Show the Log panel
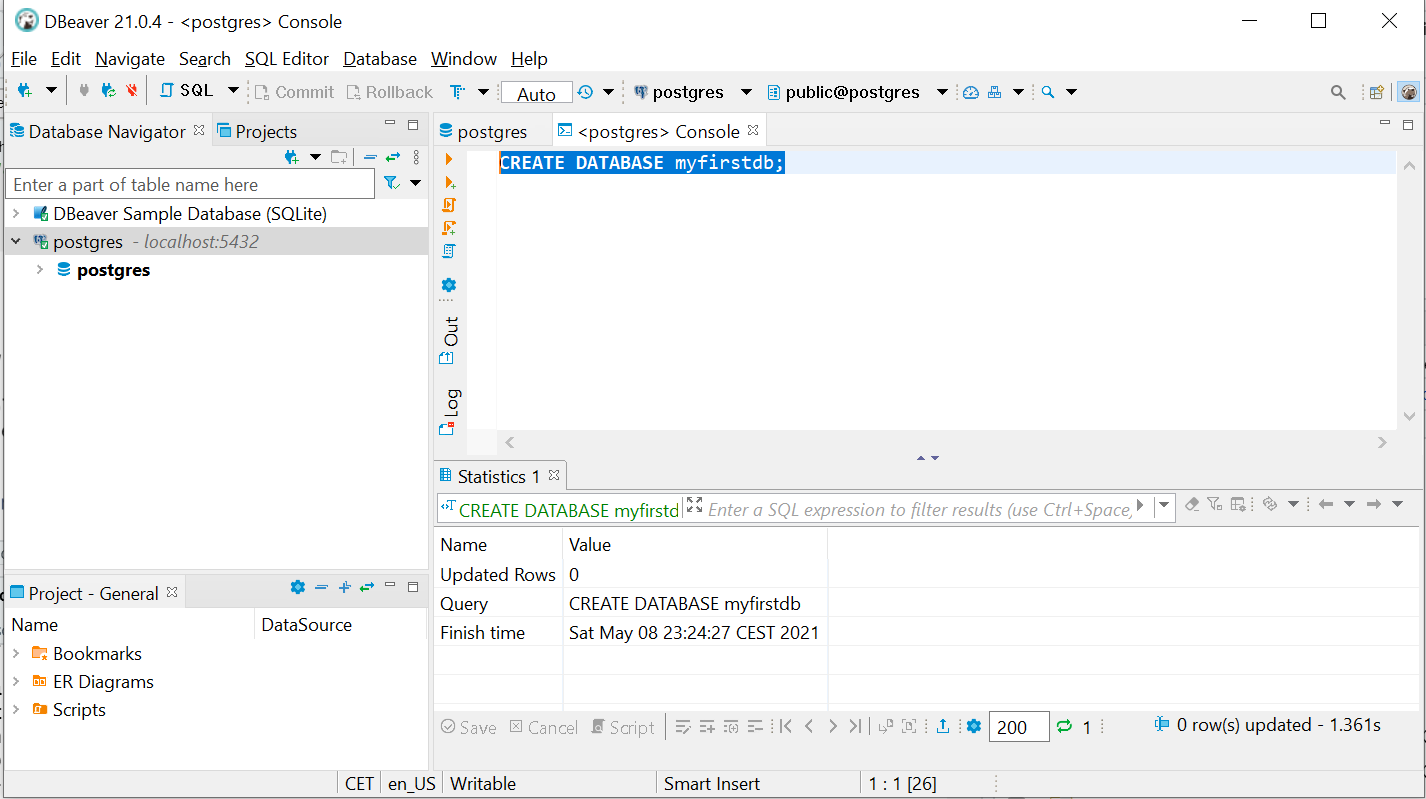Image resolution: width=1426 pixels, height=799 pixels. 450,411
